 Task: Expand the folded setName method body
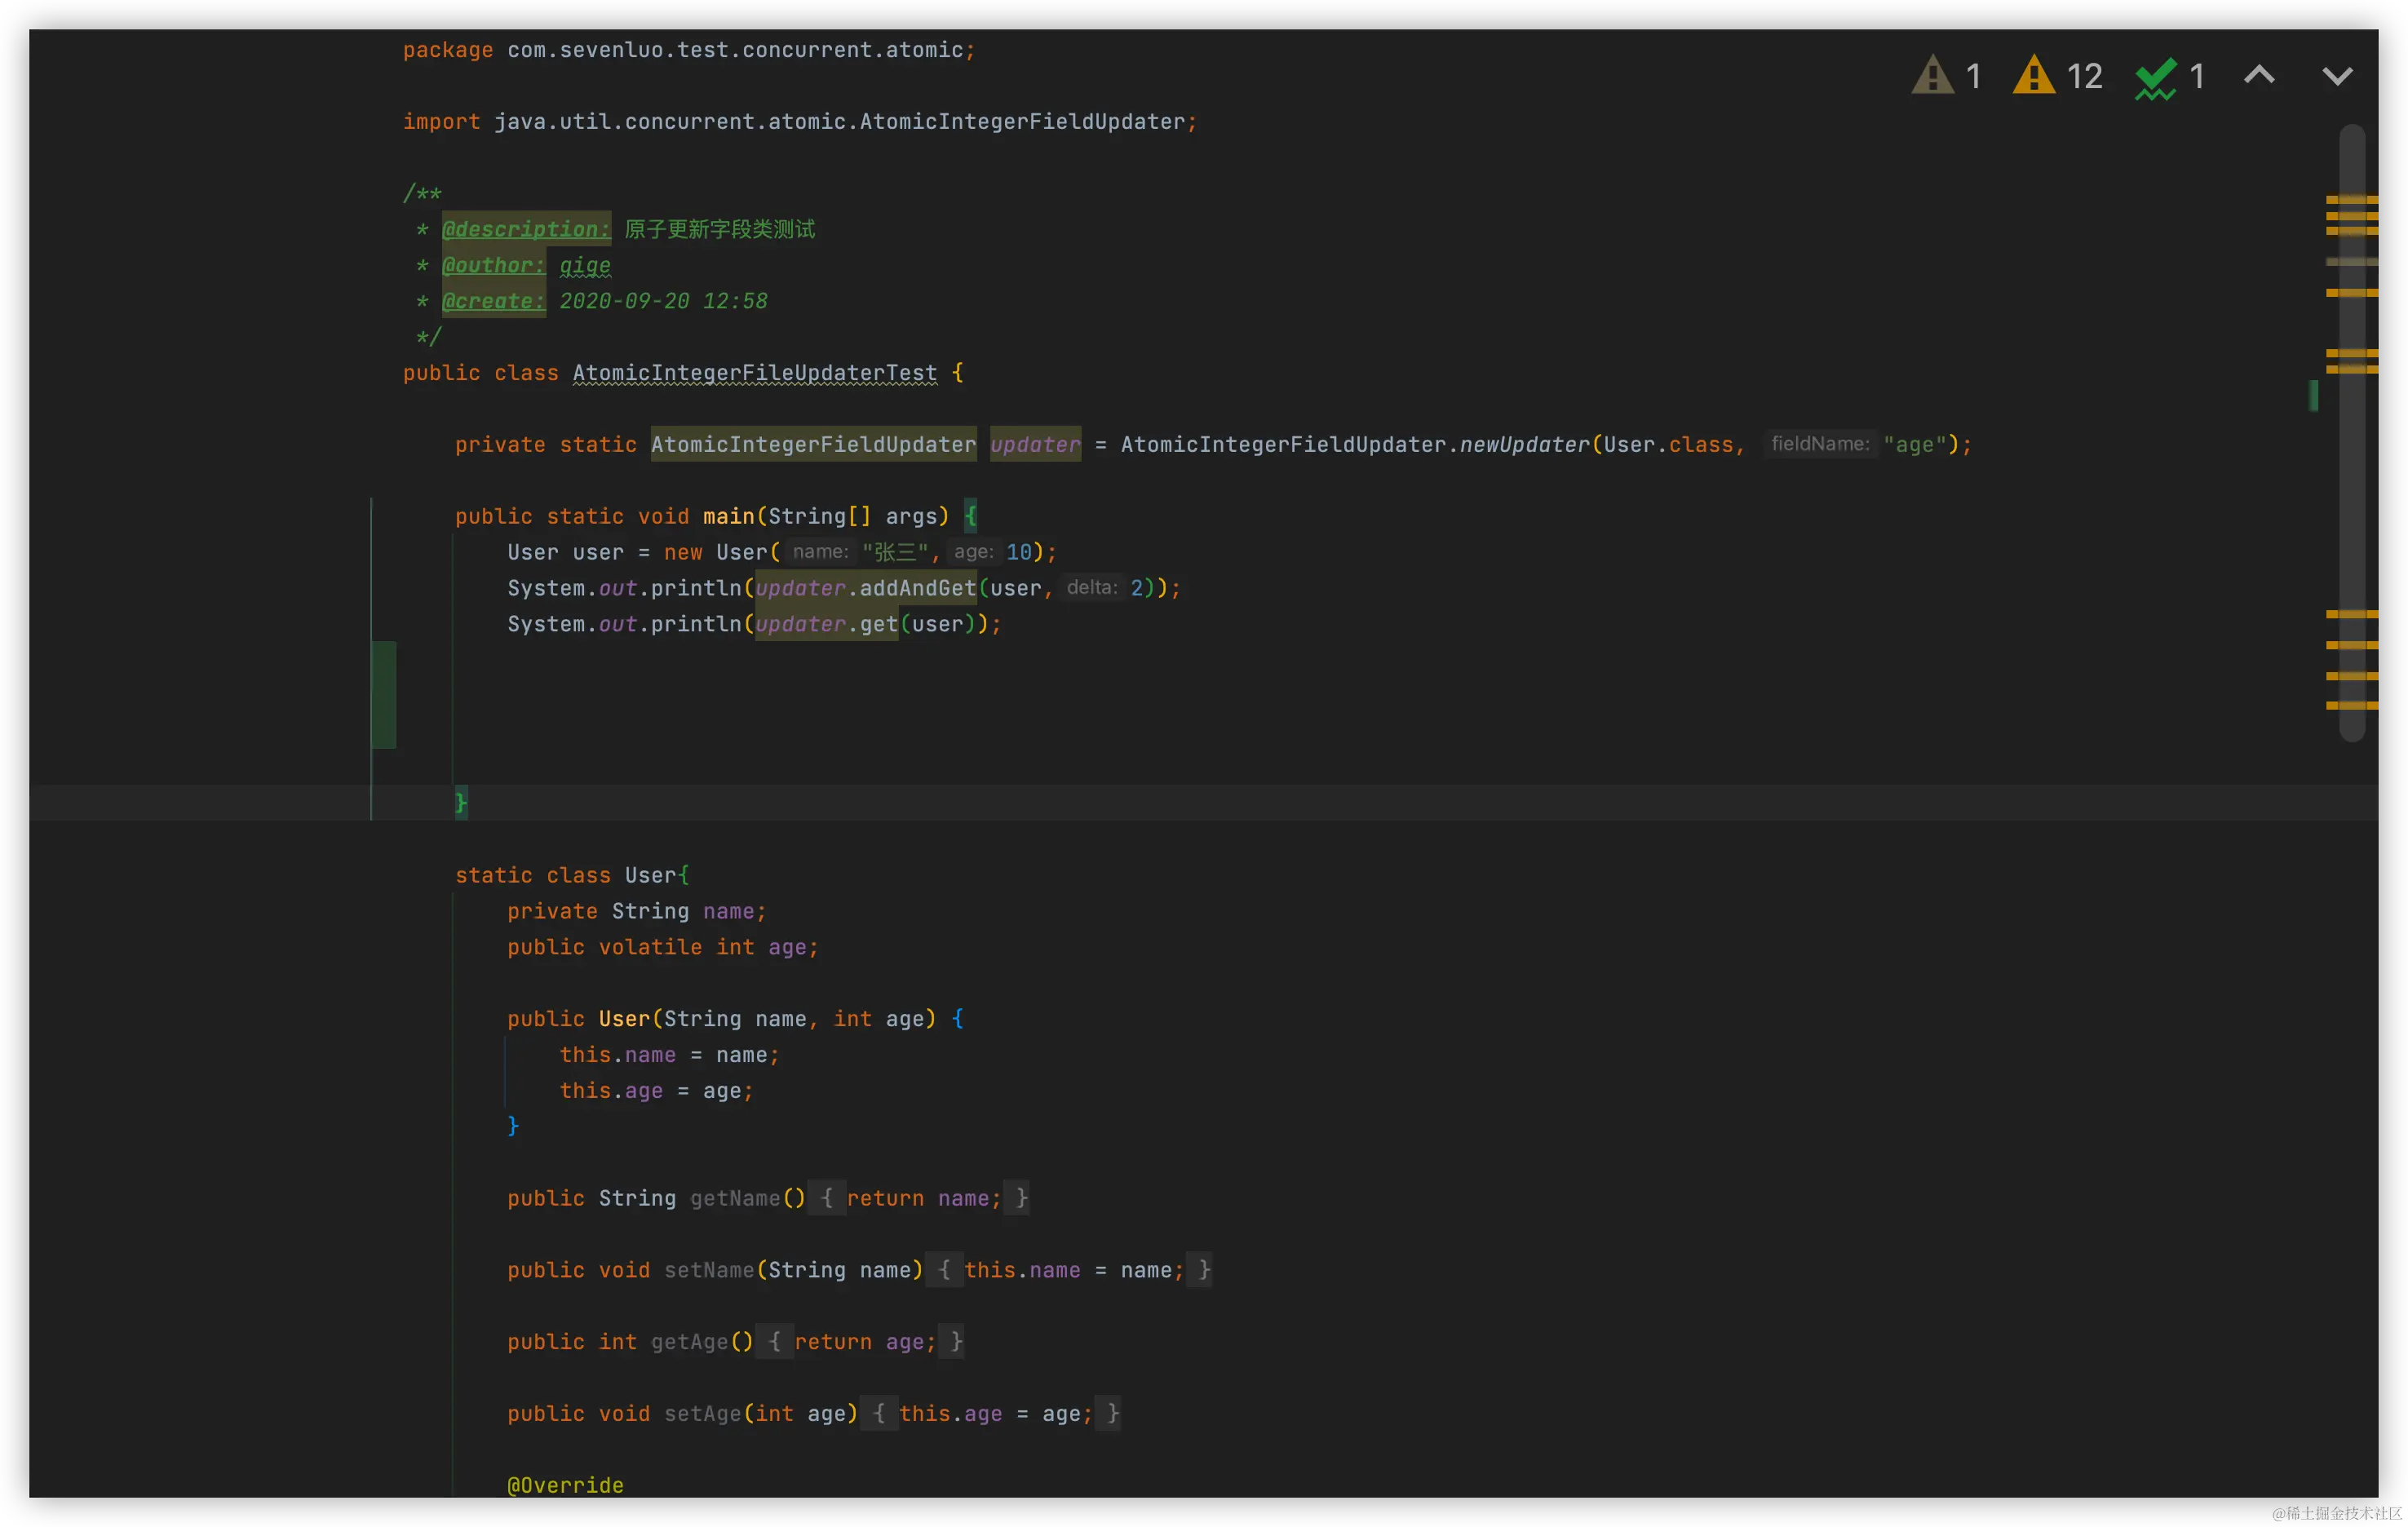(x=944, y=1270)
